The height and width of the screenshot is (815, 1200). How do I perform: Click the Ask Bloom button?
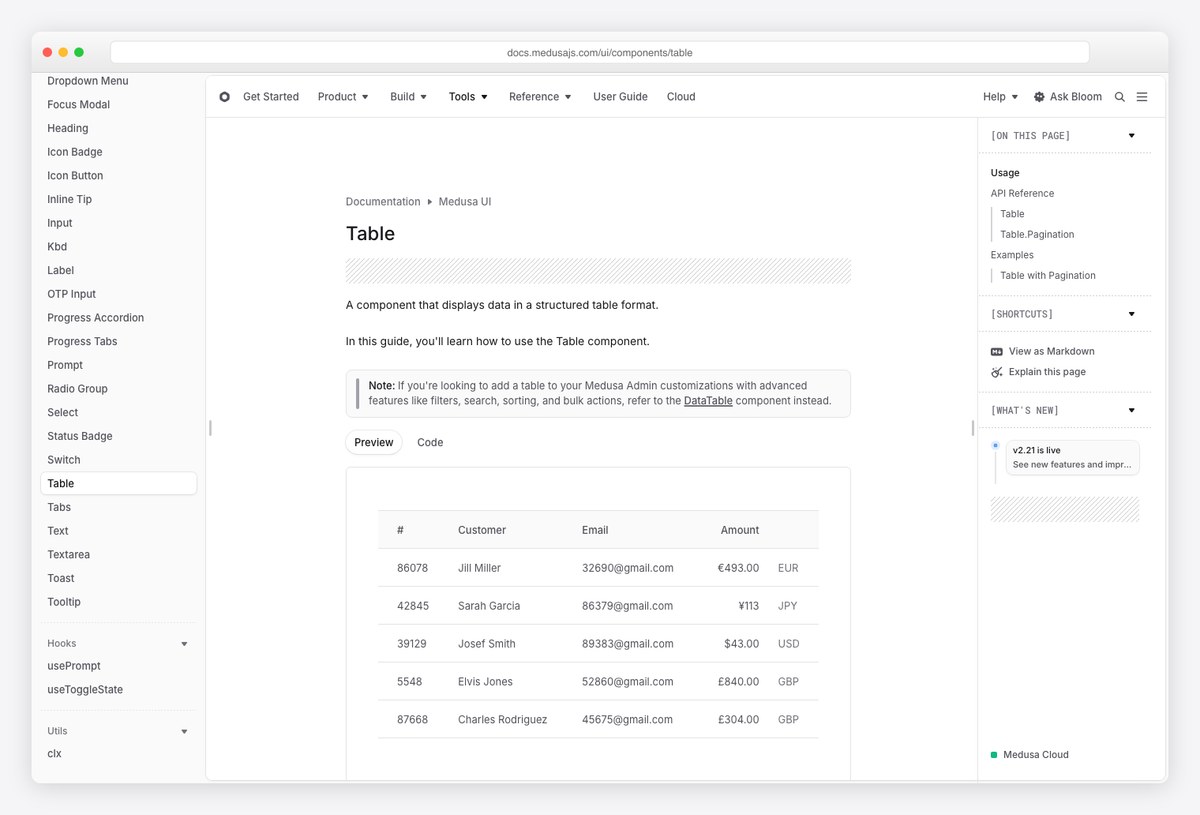pos(1067,97)
